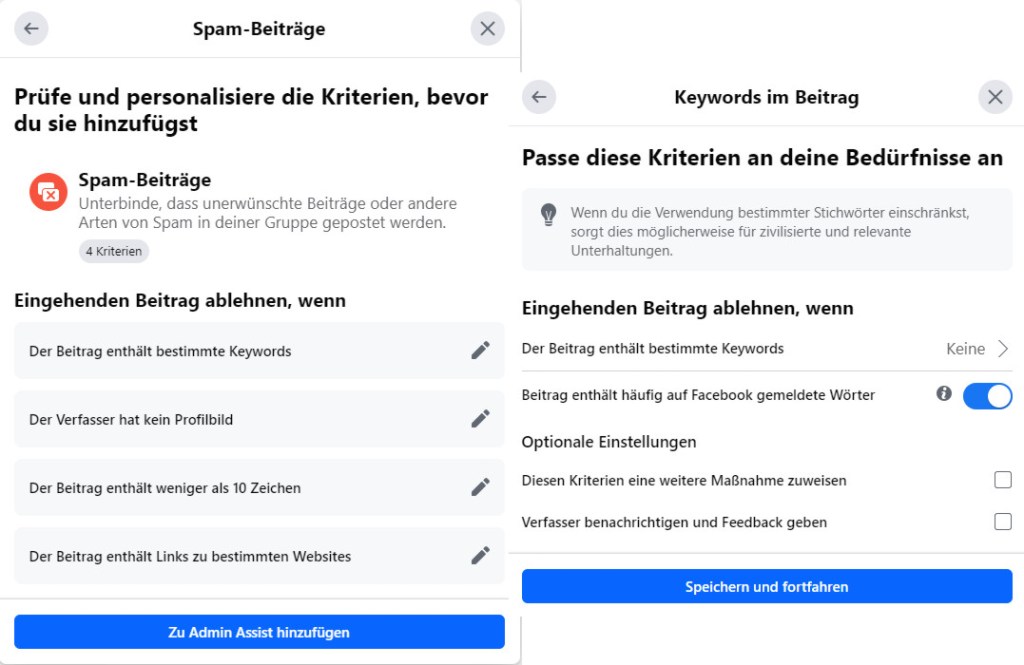
Task: Open 'Der Beitrag enthält weniger als 10 Zeichen' row
Action: click(x=240, y=487)
